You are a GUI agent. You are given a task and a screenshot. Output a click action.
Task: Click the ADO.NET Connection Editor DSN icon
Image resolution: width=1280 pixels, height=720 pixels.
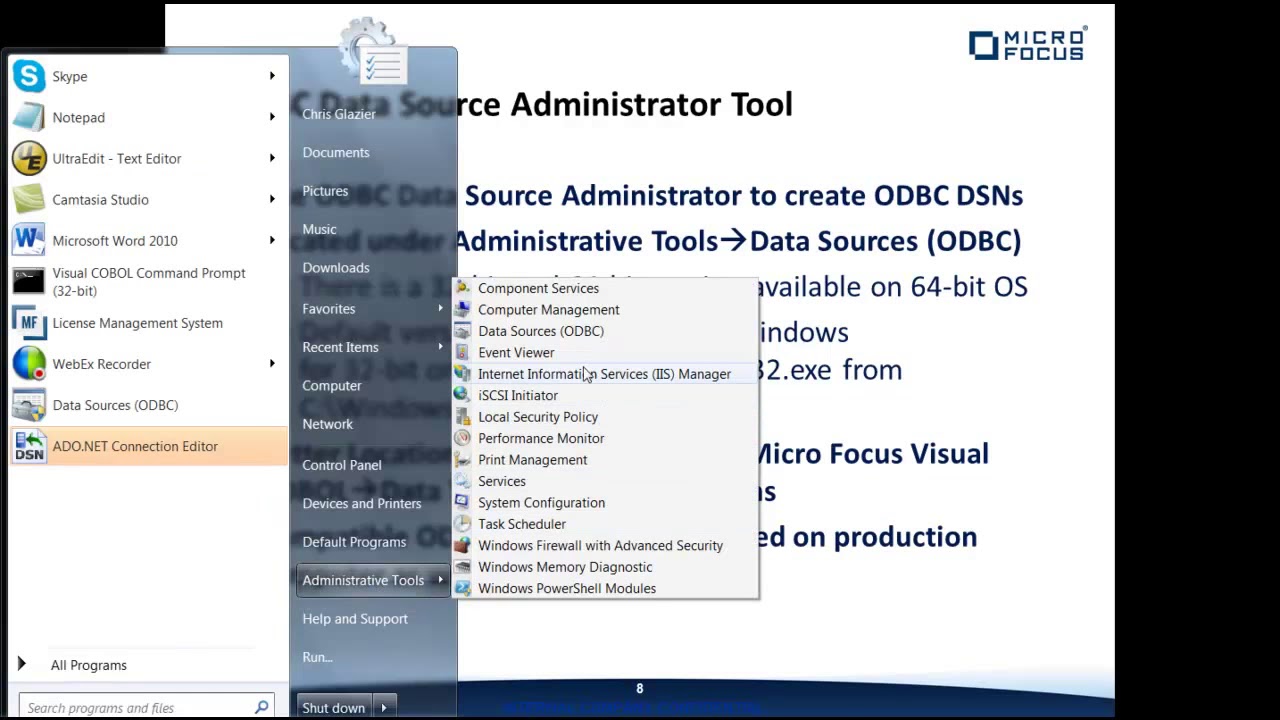(x=29, y=446)
